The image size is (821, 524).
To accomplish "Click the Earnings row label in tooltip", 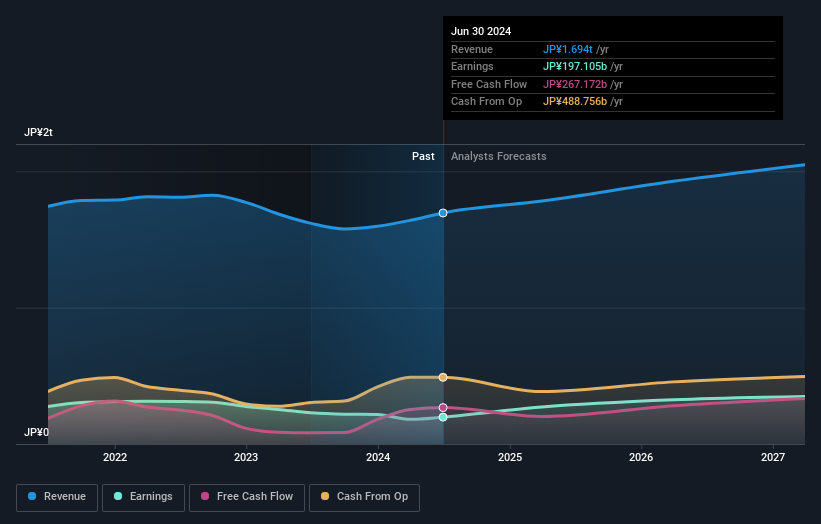I will [472, 66].
